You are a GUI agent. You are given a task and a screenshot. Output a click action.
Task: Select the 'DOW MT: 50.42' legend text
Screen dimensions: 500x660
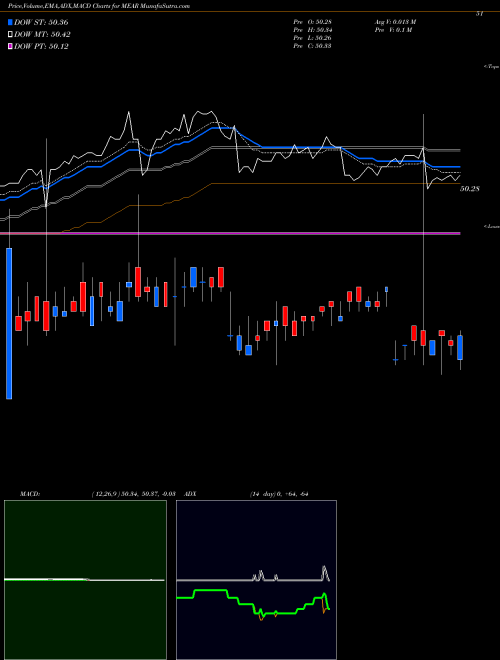pyautogui.click(x=43, y=35)
